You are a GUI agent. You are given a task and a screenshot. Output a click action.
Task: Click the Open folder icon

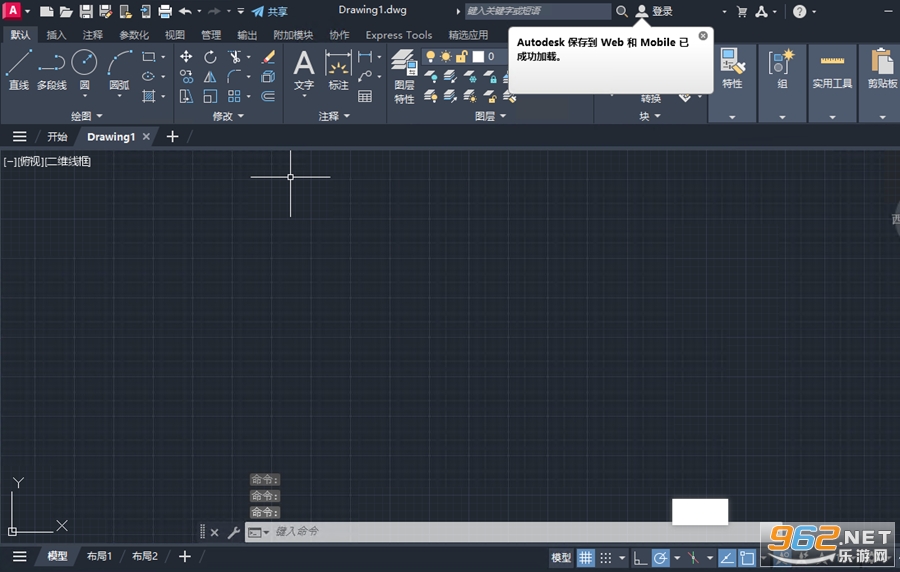pyautogui.click(x=66, y=11)
